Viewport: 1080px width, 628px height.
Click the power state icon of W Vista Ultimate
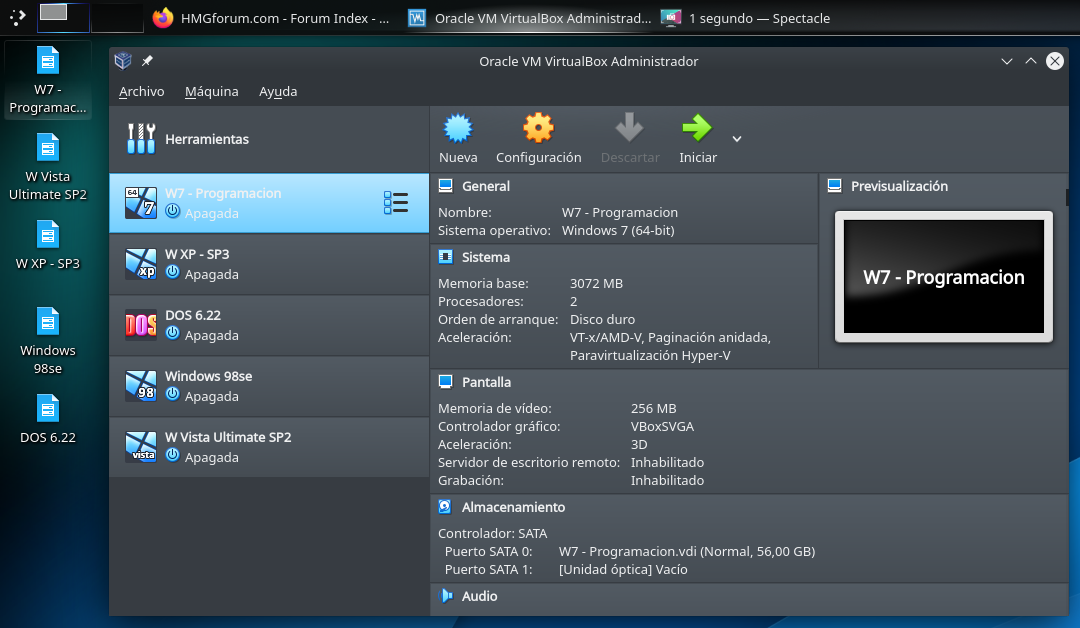[x=172, y=456]
